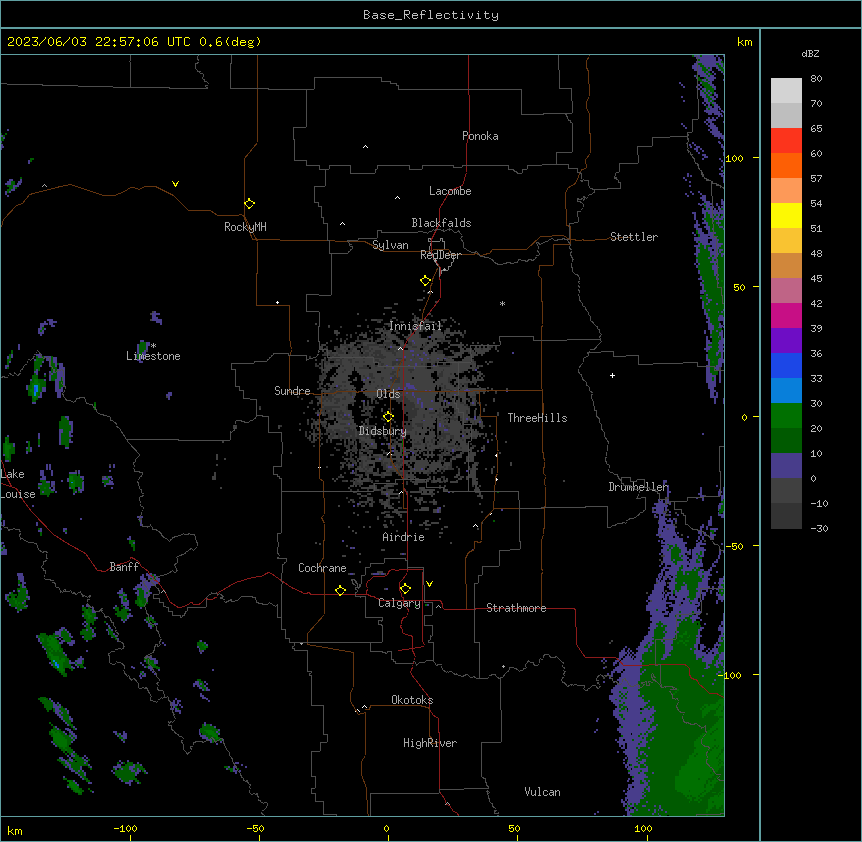Screen dimensions: 862x842
Task: Click the white caret marker southwest of Ponoka
Action: pos(365,147)
